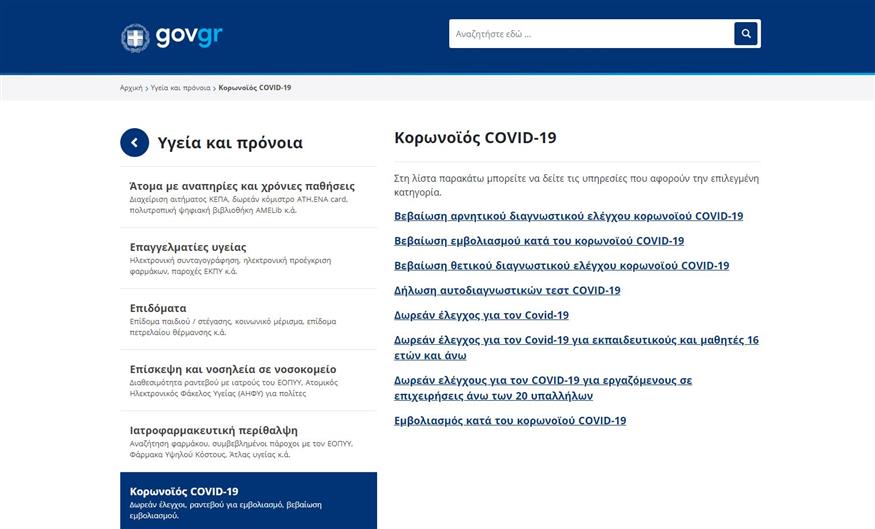This screenshot has width=875, height=529.
Task: Click the gov.gr logo
Action: click(x=172, y=37)
